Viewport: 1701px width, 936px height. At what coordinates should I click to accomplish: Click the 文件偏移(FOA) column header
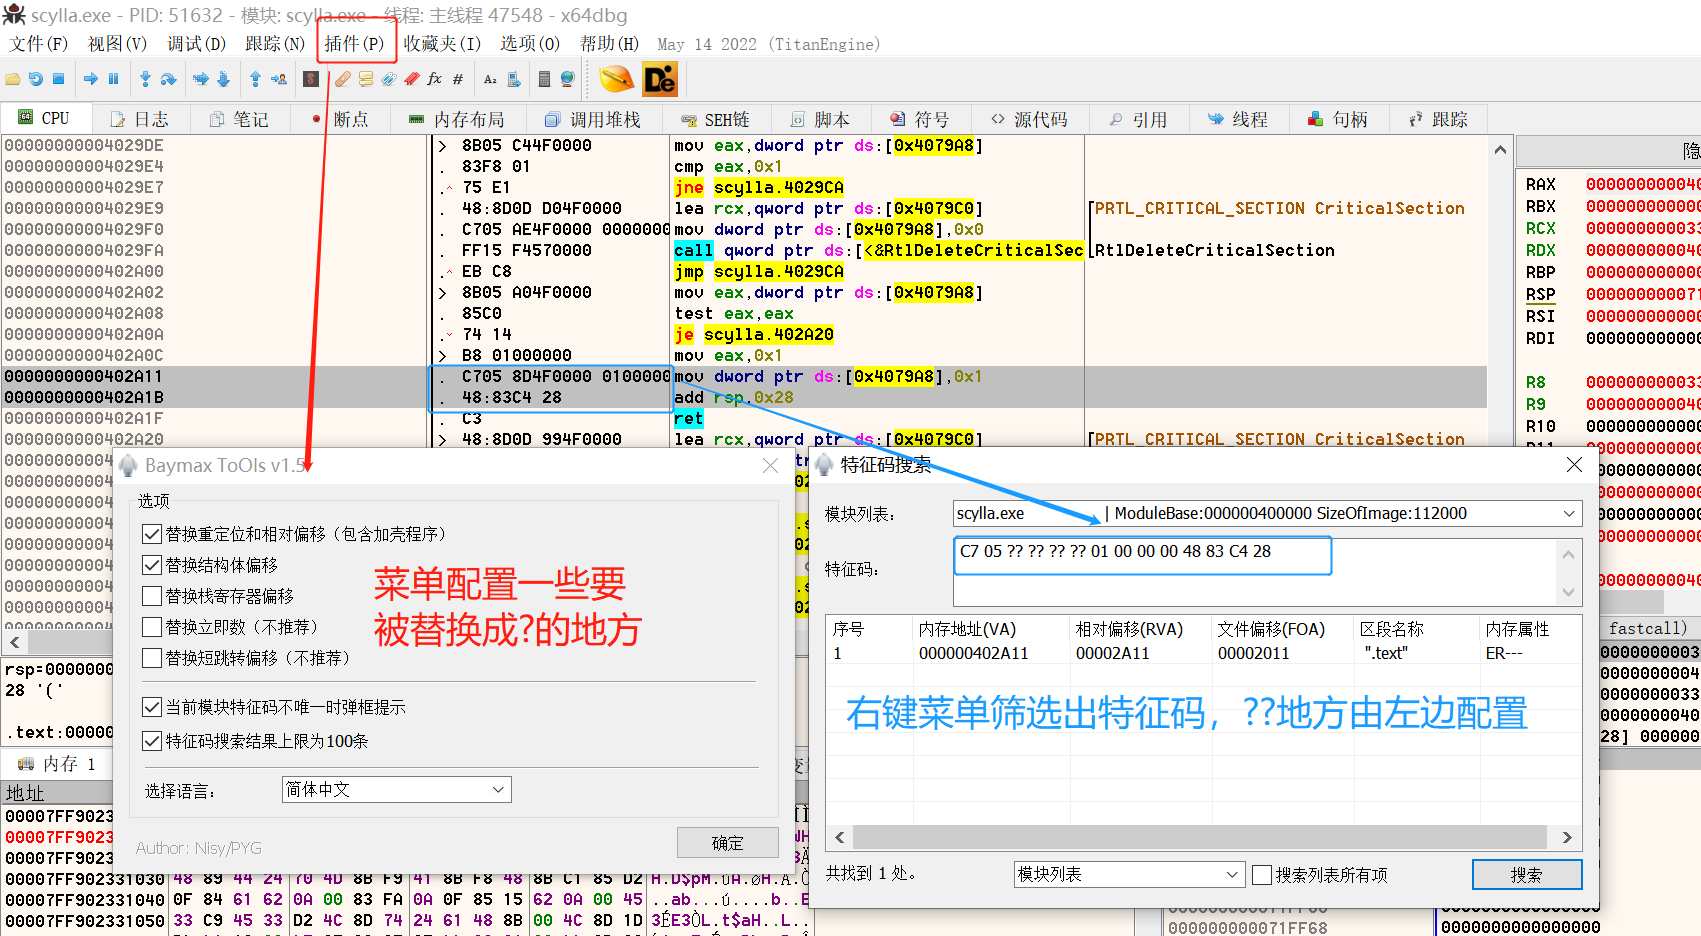click(x=1283, y=629)
